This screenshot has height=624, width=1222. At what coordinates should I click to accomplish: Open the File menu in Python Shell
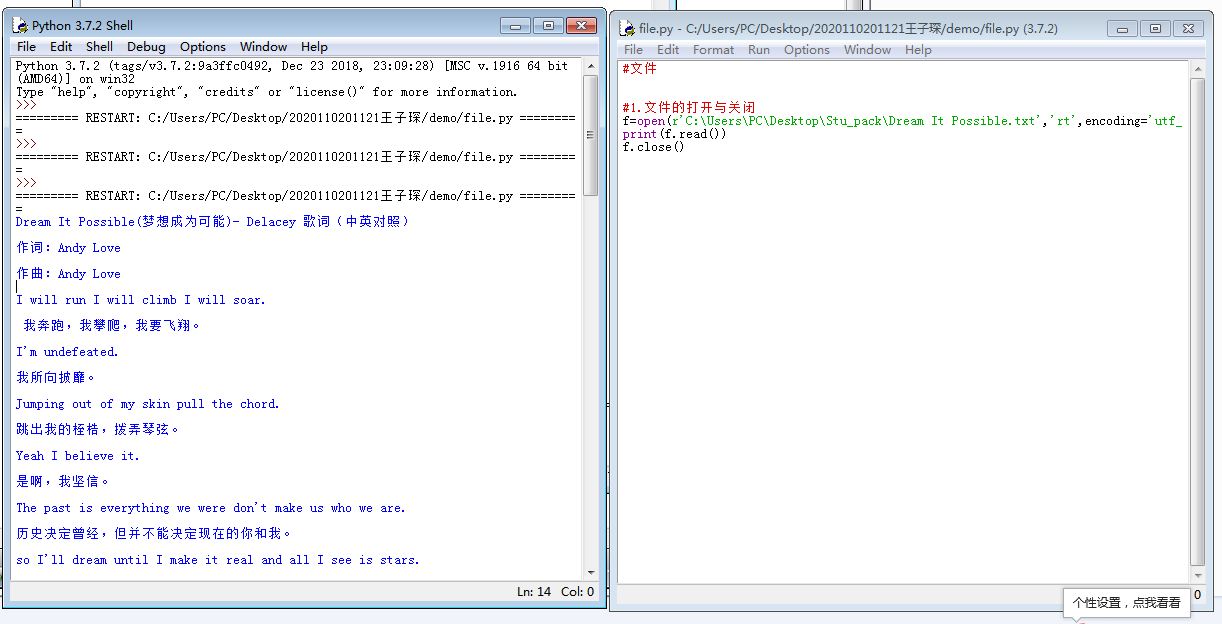26,46
